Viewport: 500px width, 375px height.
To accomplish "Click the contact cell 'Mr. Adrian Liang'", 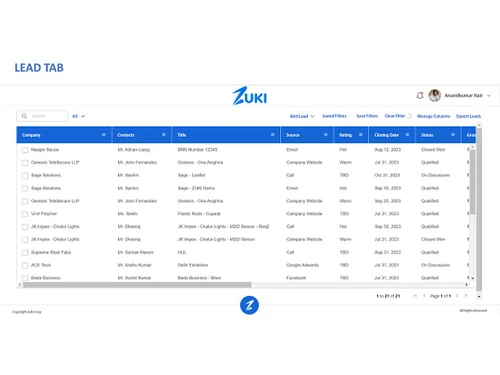I will pos(133,150).
